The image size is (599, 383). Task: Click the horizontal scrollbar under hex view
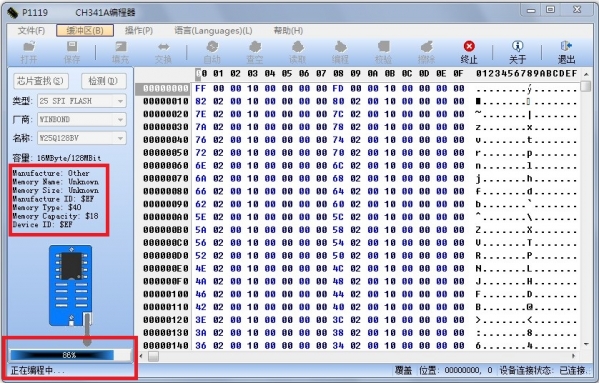pos(358,356)
